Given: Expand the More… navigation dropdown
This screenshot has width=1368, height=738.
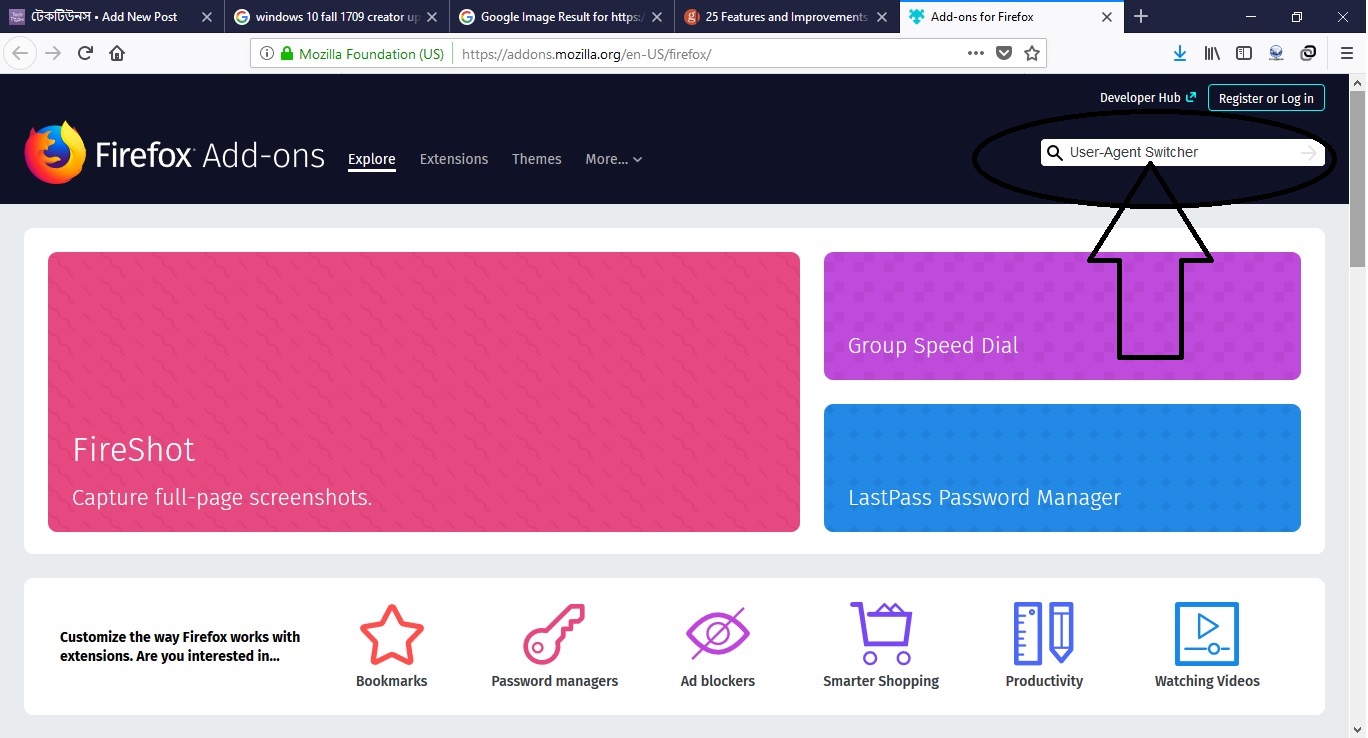Looking at the screenshot, I should click(x=614, y=159).
